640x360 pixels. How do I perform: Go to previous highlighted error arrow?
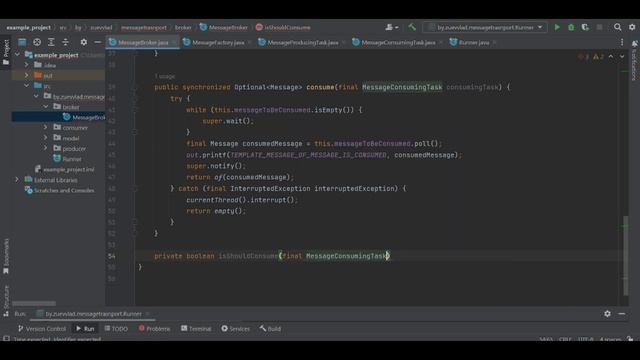(611, 57)
